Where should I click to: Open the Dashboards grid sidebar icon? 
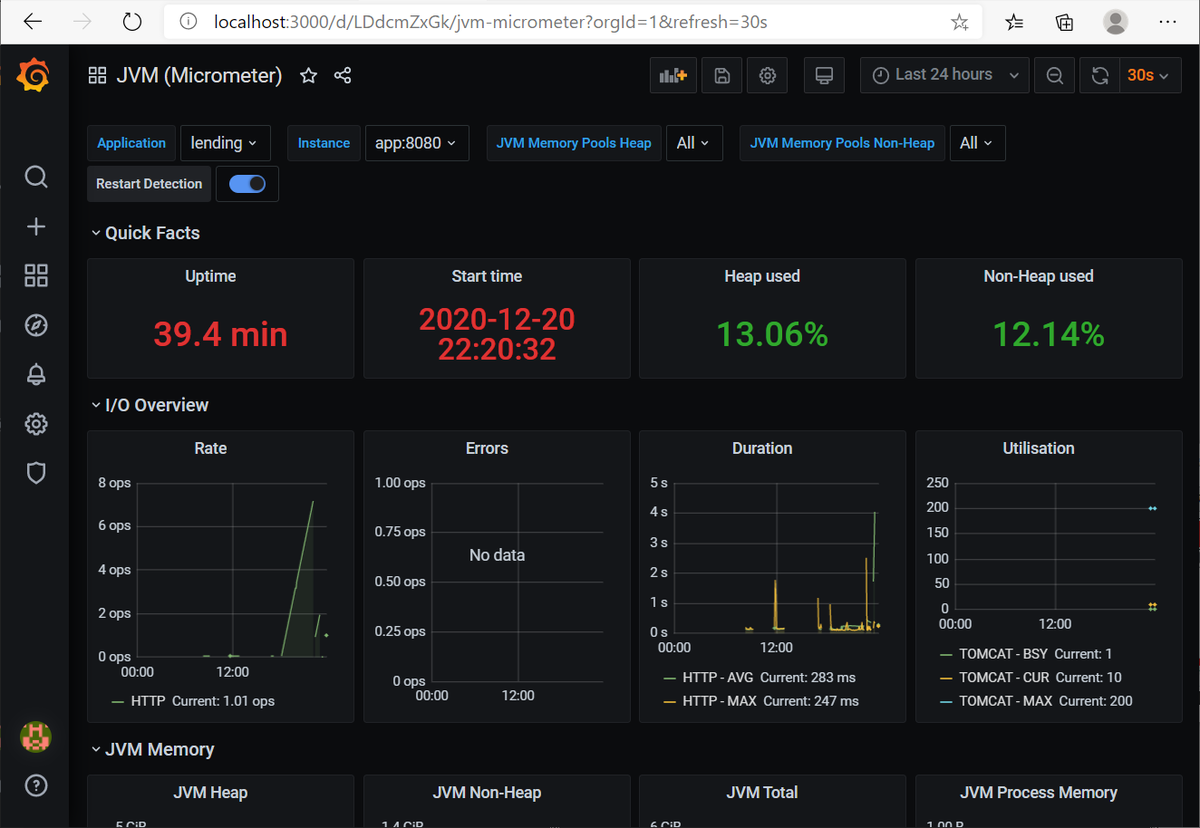[36, 276]
